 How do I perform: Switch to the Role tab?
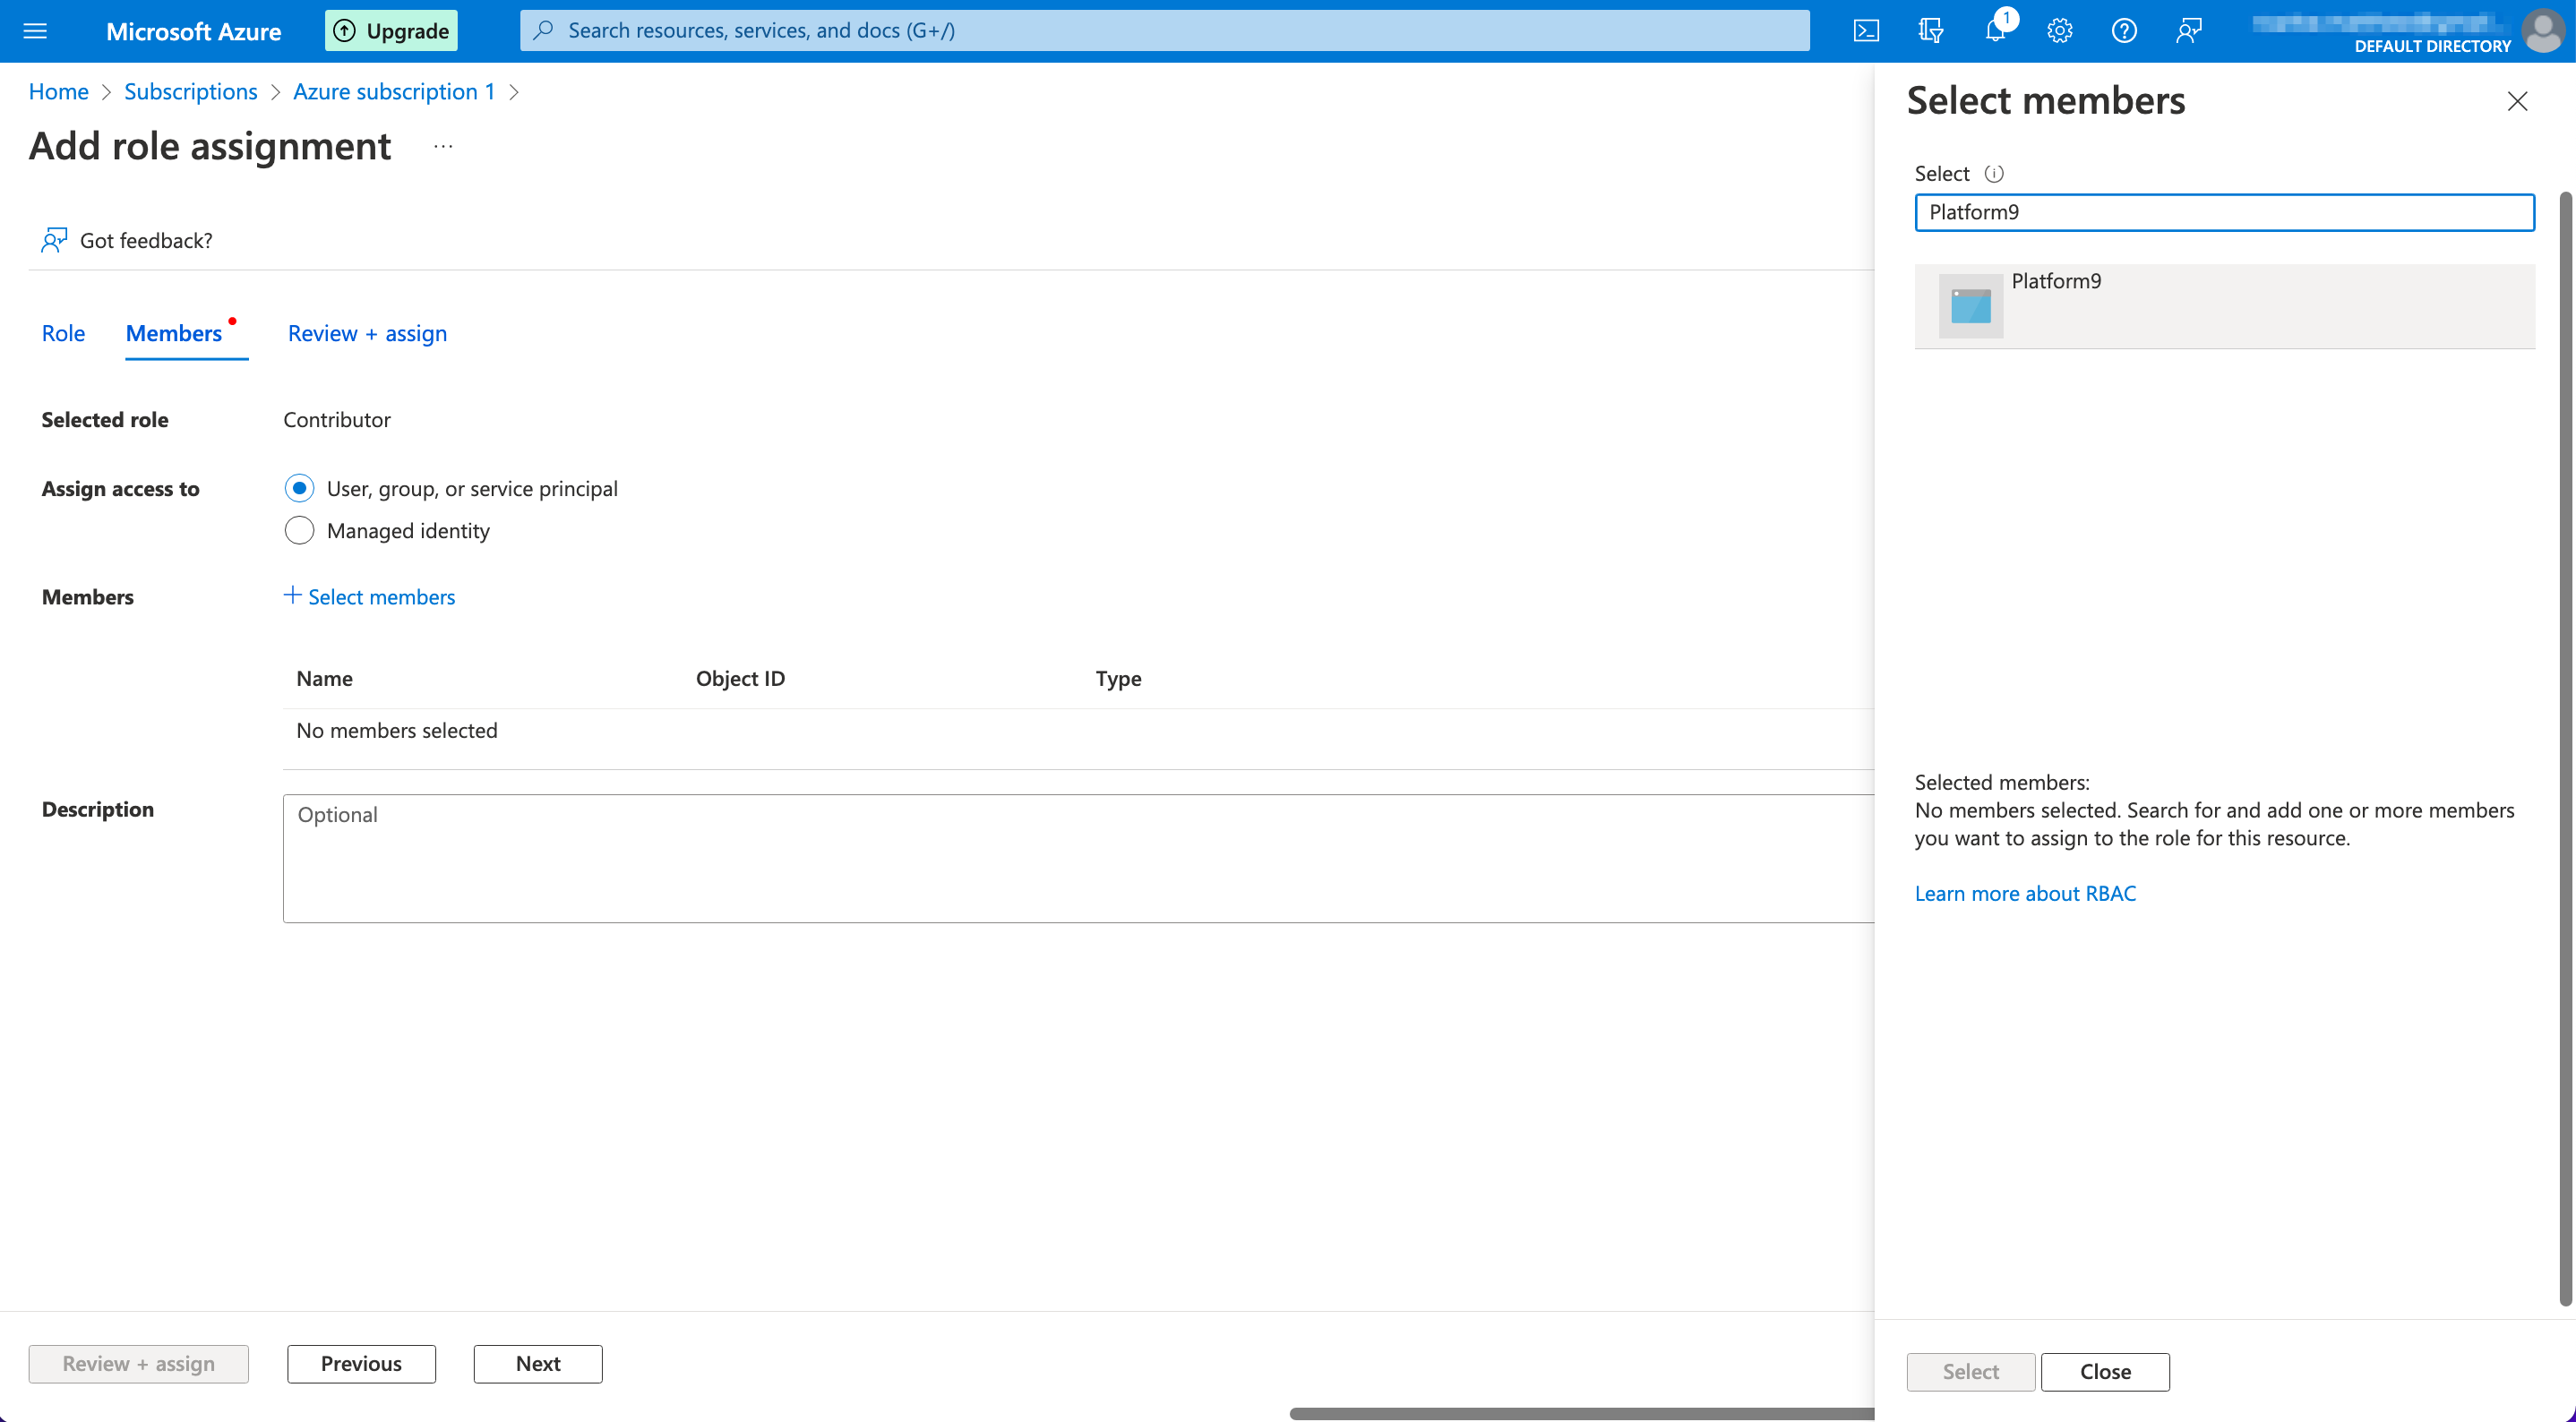63,333
